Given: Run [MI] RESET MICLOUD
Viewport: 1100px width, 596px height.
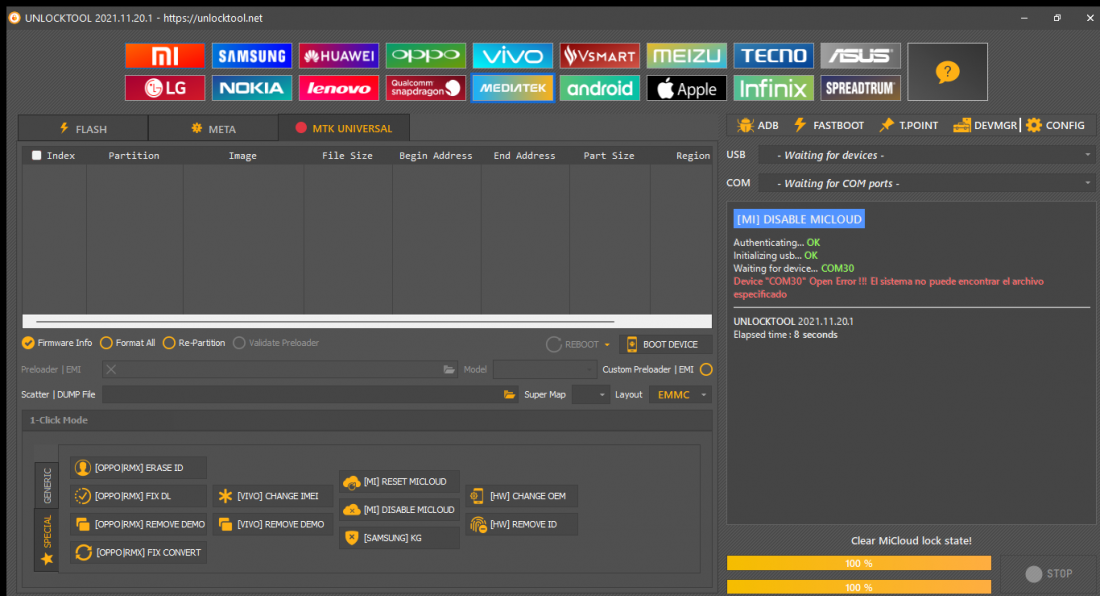Looking at the screenshot, I should pyautogui.click(x=399, y=482).
